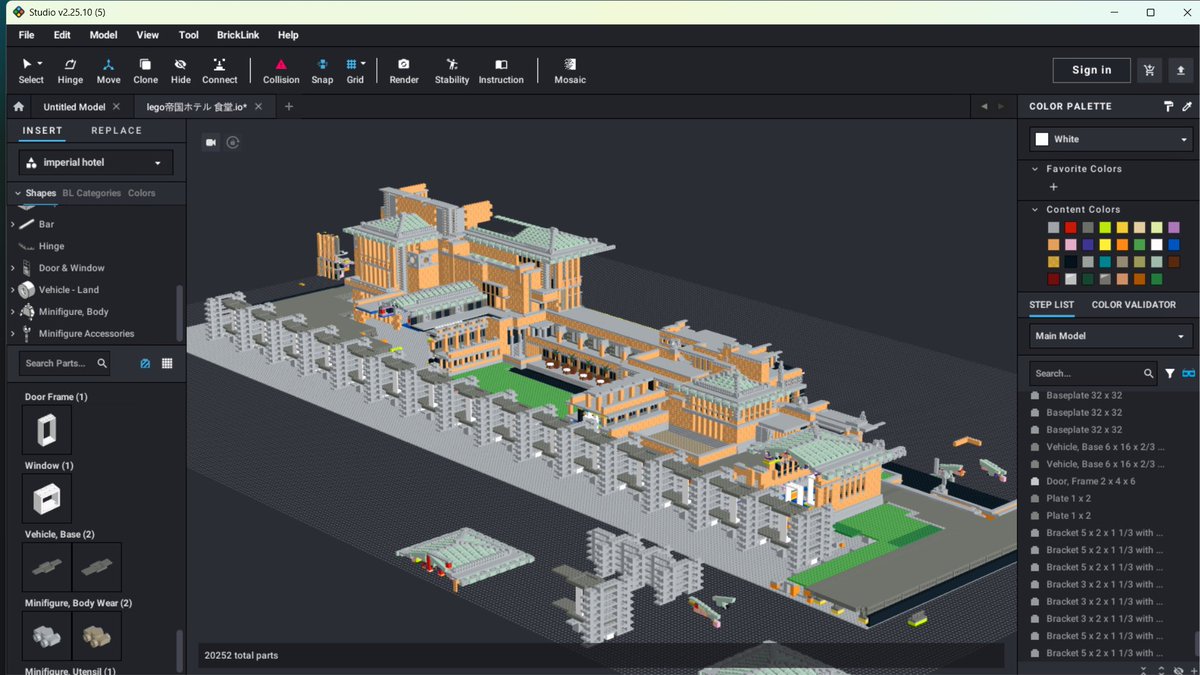The height and width of the screenshot is (675, 1200).
Task: Open the White color dropdown
Action: [1111, 139]
